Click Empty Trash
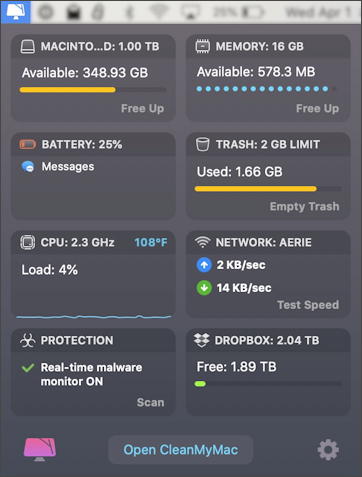This screenshot has width=362, height=477. 304,206
